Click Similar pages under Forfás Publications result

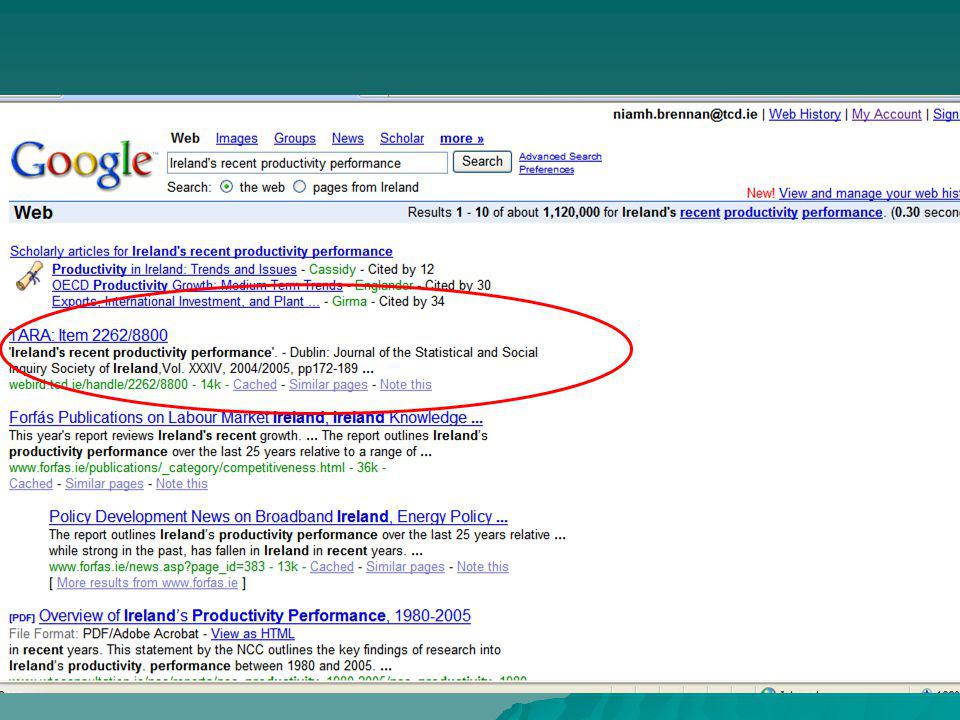pos(104,484)
